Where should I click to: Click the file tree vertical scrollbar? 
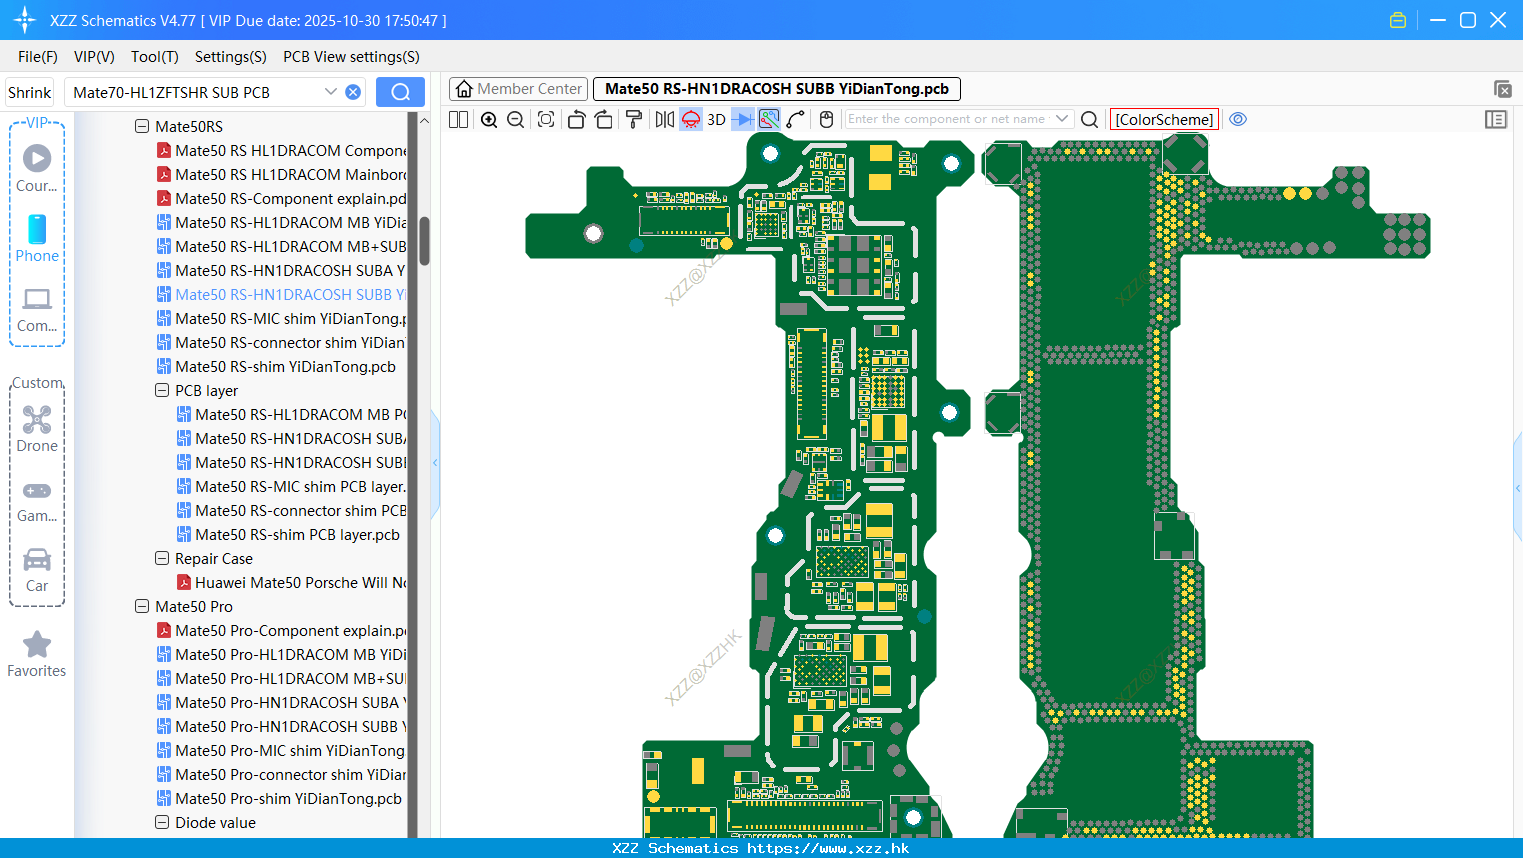tap(424, 240)
